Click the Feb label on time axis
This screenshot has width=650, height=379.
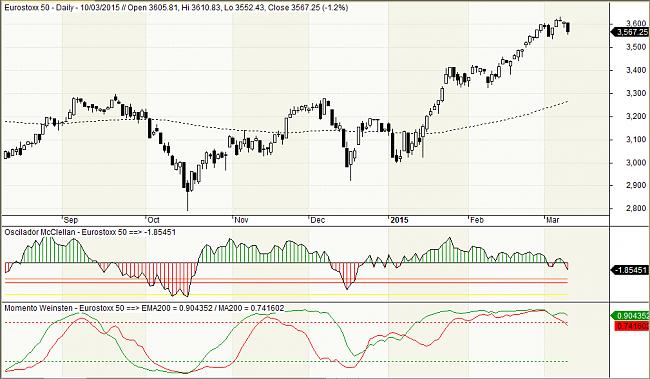[x=477, y=220]
